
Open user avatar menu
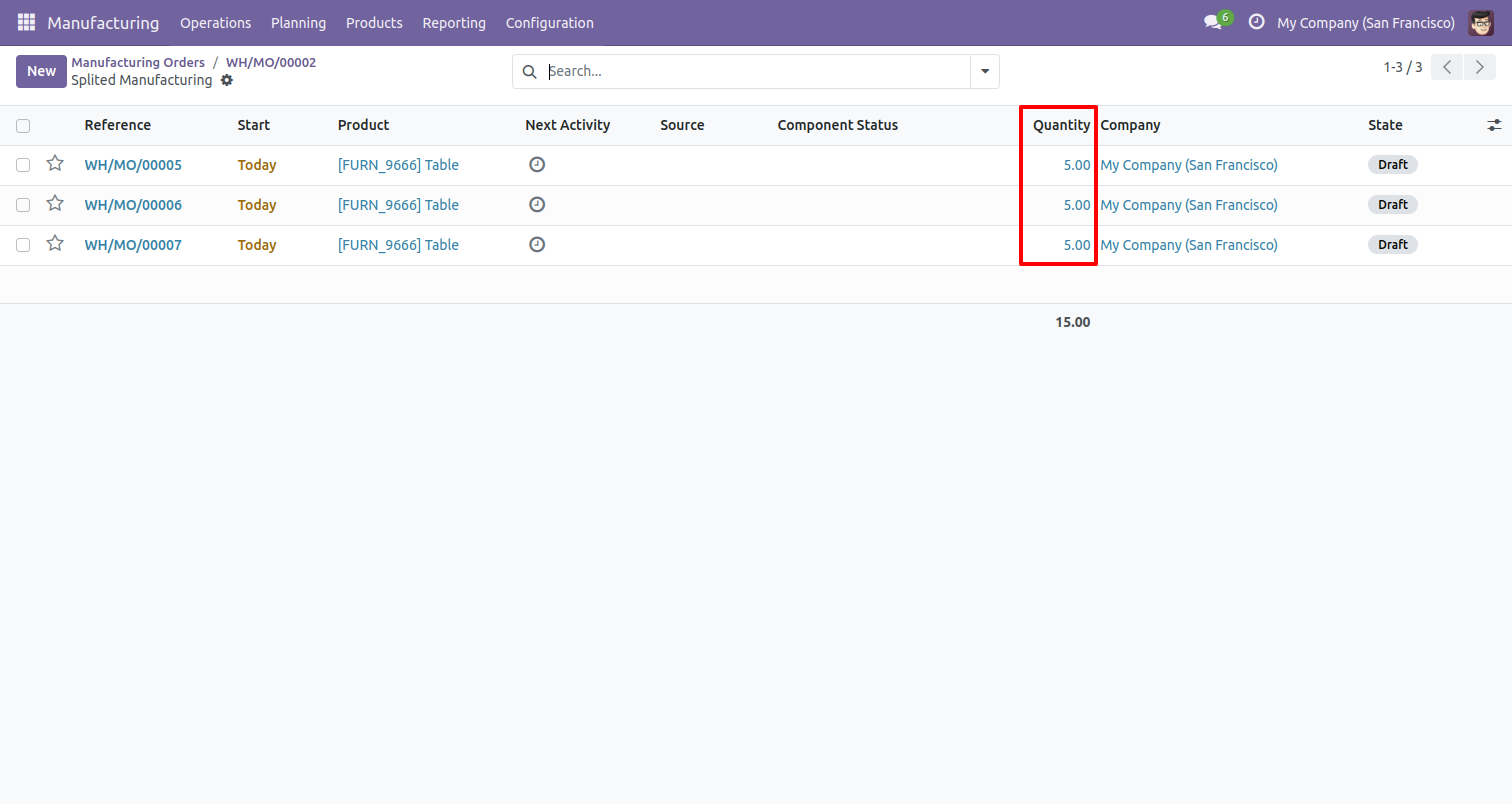click(x=1481, y=22)
